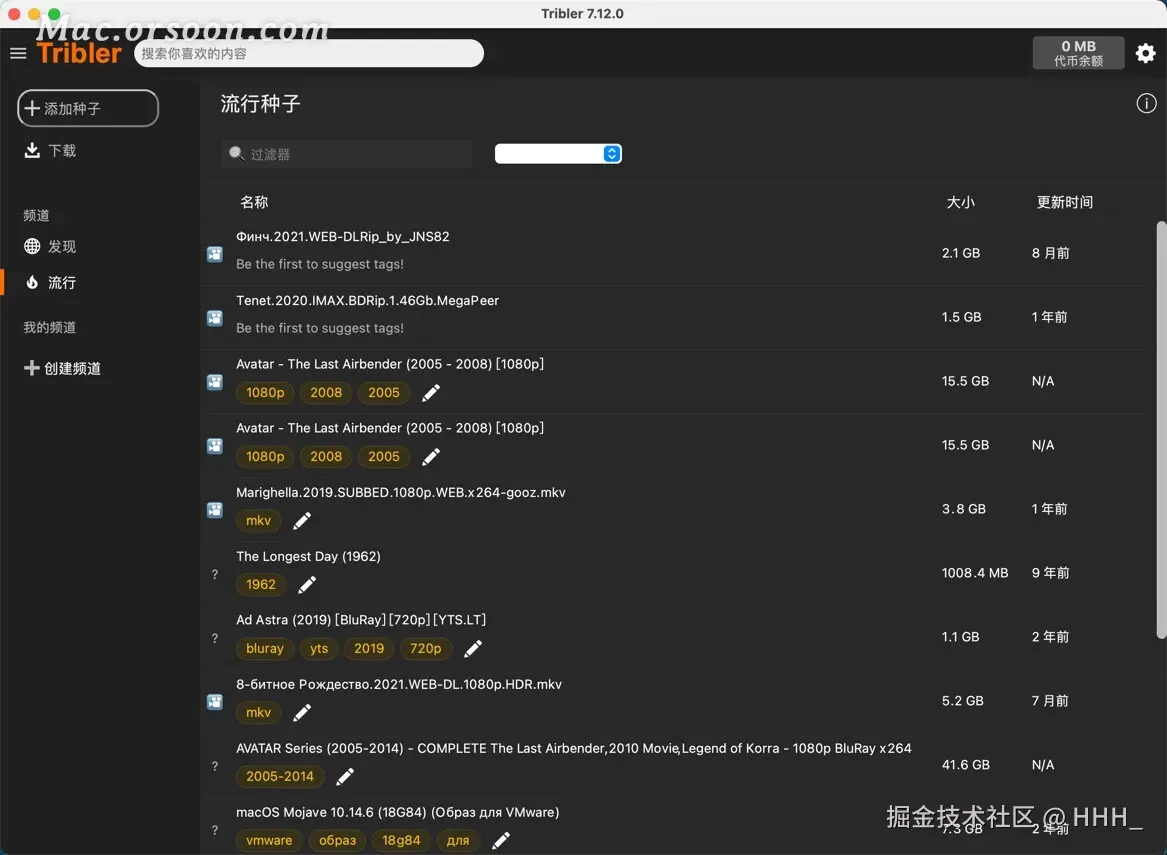Click question mark icon of Ad Astra
This screenshot has width=1167, height=855.
coord(215,638)
